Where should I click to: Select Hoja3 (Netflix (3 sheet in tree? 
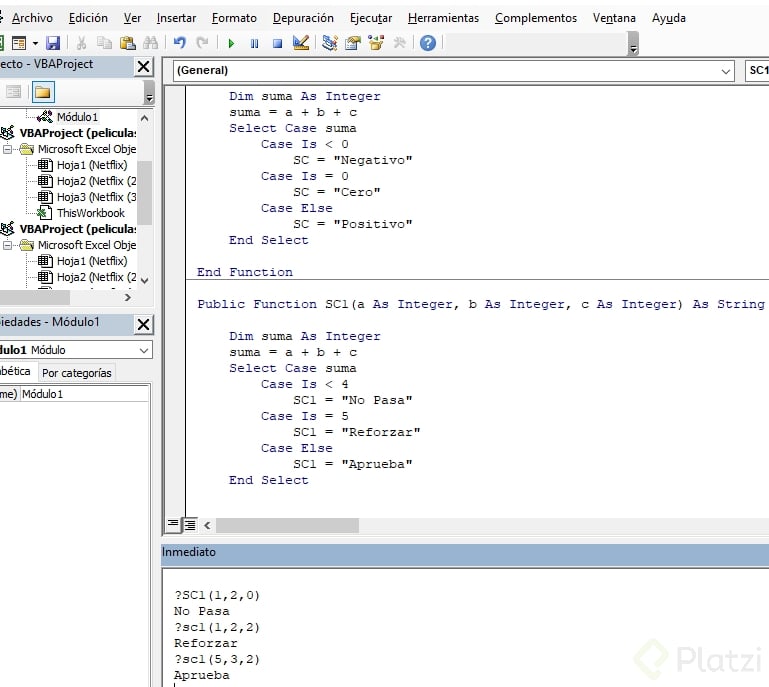(x=96, y=197)
